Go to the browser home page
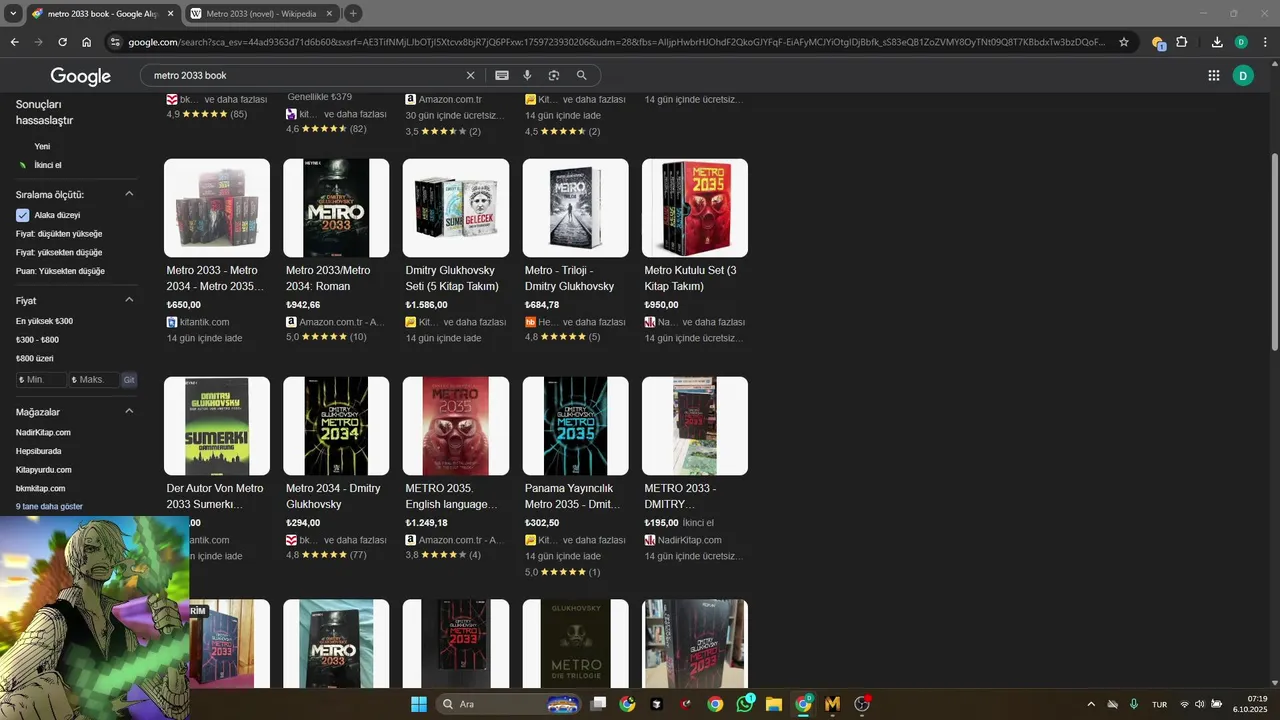The width and height of the screenshot is (1280, 720). 87,42
